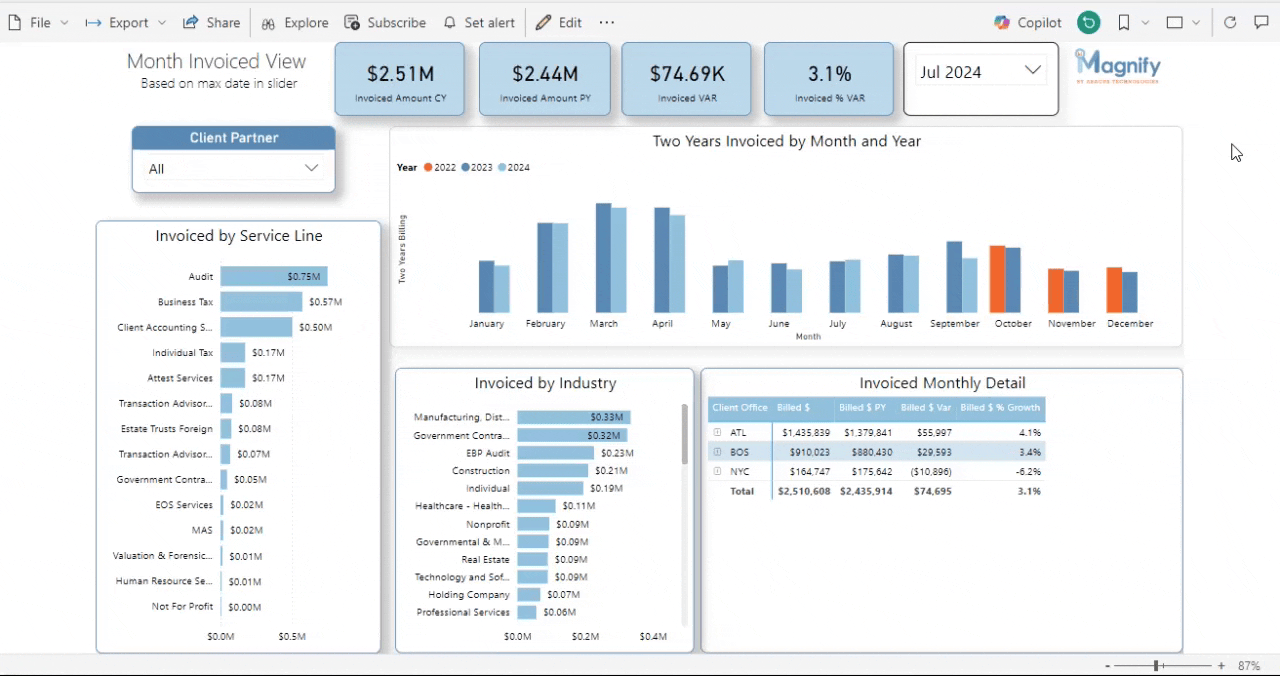Click the Subscribe button

pyautogui.click(x=385, y=22)
